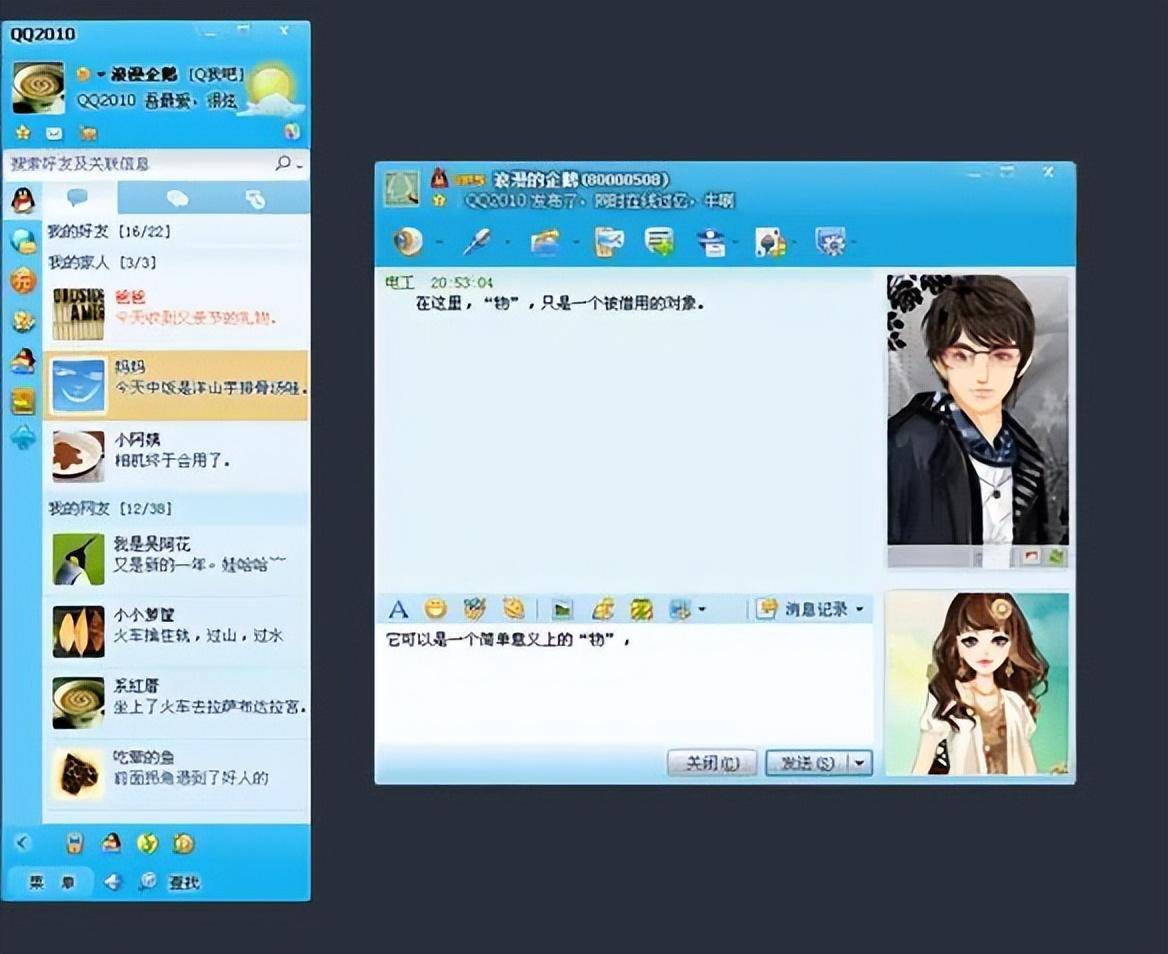Click the 发送(S) send button
Screen dimensions: 1168x954
click(x=807, y=763)
